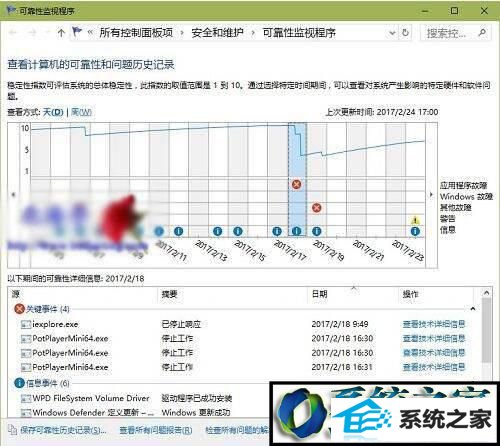Click the details list vertical scrollbar
The height and width of the screenshot is (446, 500).
[486, 330]
